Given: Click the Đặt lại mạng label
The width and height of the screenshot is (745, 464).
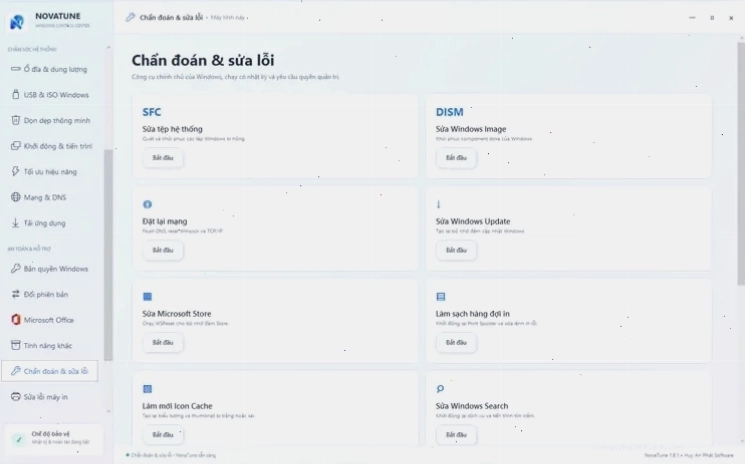Looking at the screenshot, I should (x=164, y=221).
